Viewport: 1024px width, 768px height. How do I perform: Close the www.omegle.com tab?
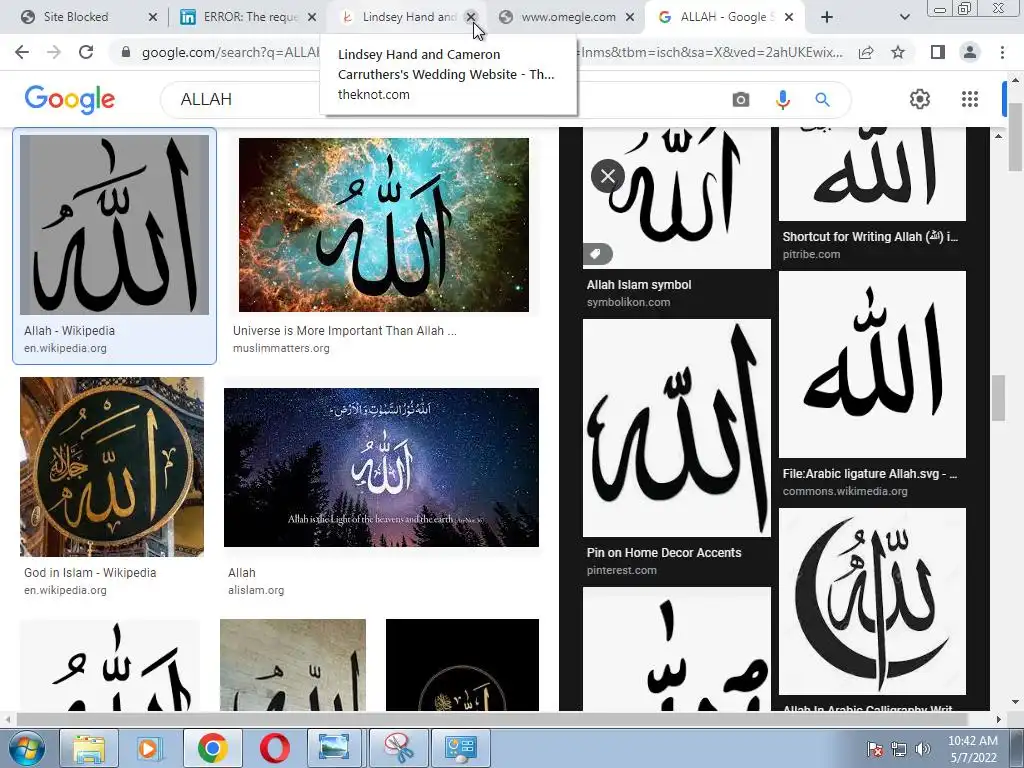pyautogui.click(x=630, y=17)
